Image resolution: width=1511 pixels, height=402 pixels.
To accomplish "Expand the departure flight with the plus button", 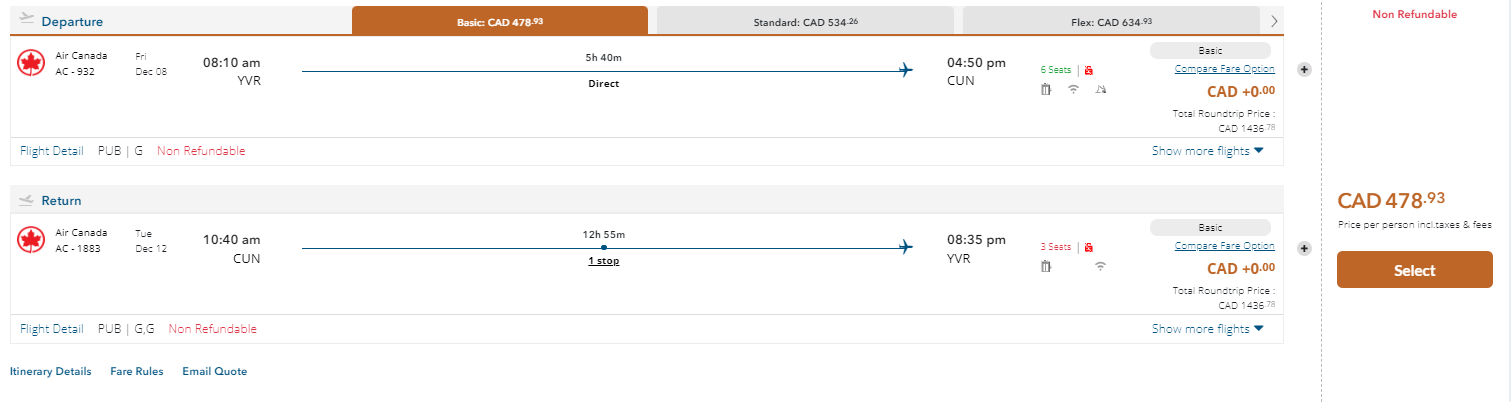I will click(1304, 70).
